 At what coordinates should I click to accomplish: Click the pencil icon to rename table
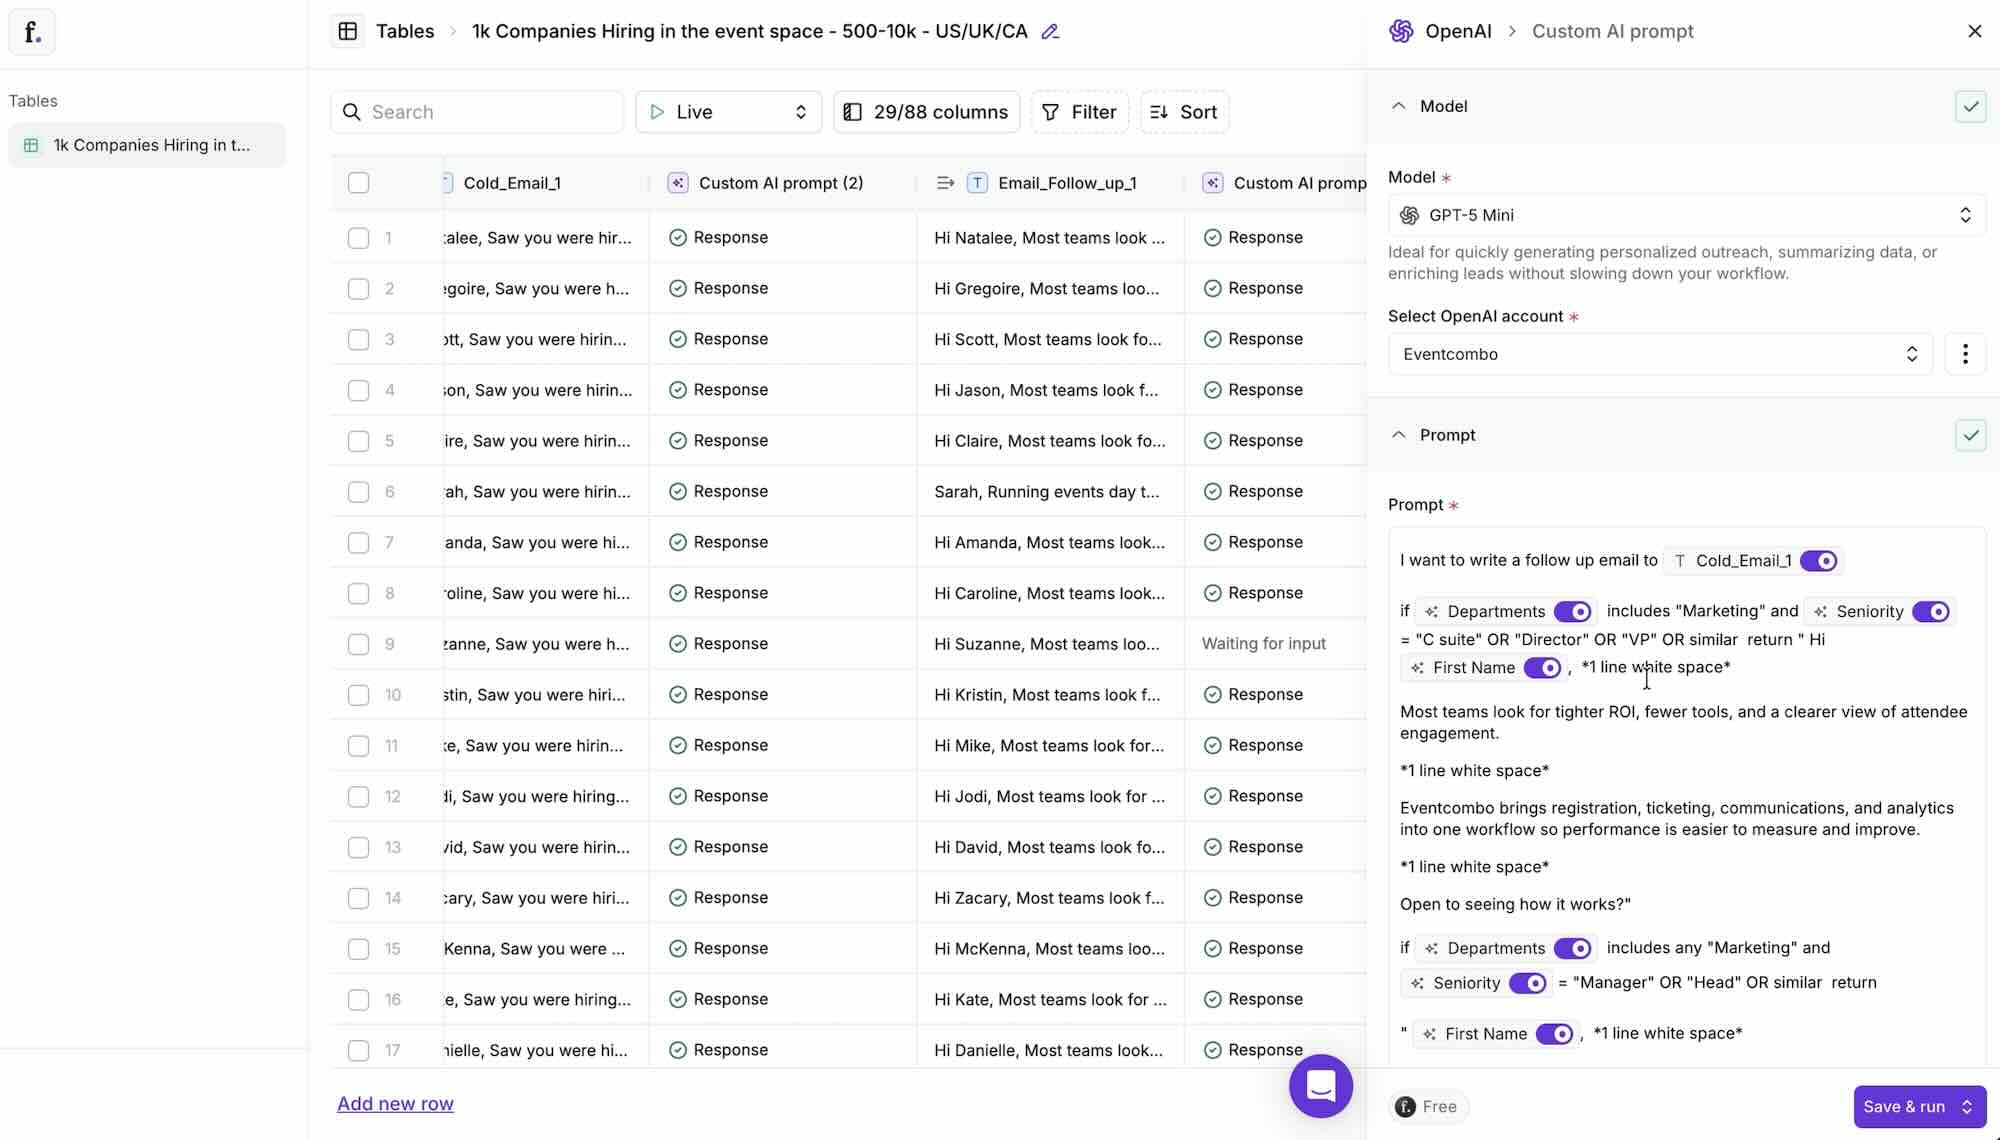[1049, 32]
